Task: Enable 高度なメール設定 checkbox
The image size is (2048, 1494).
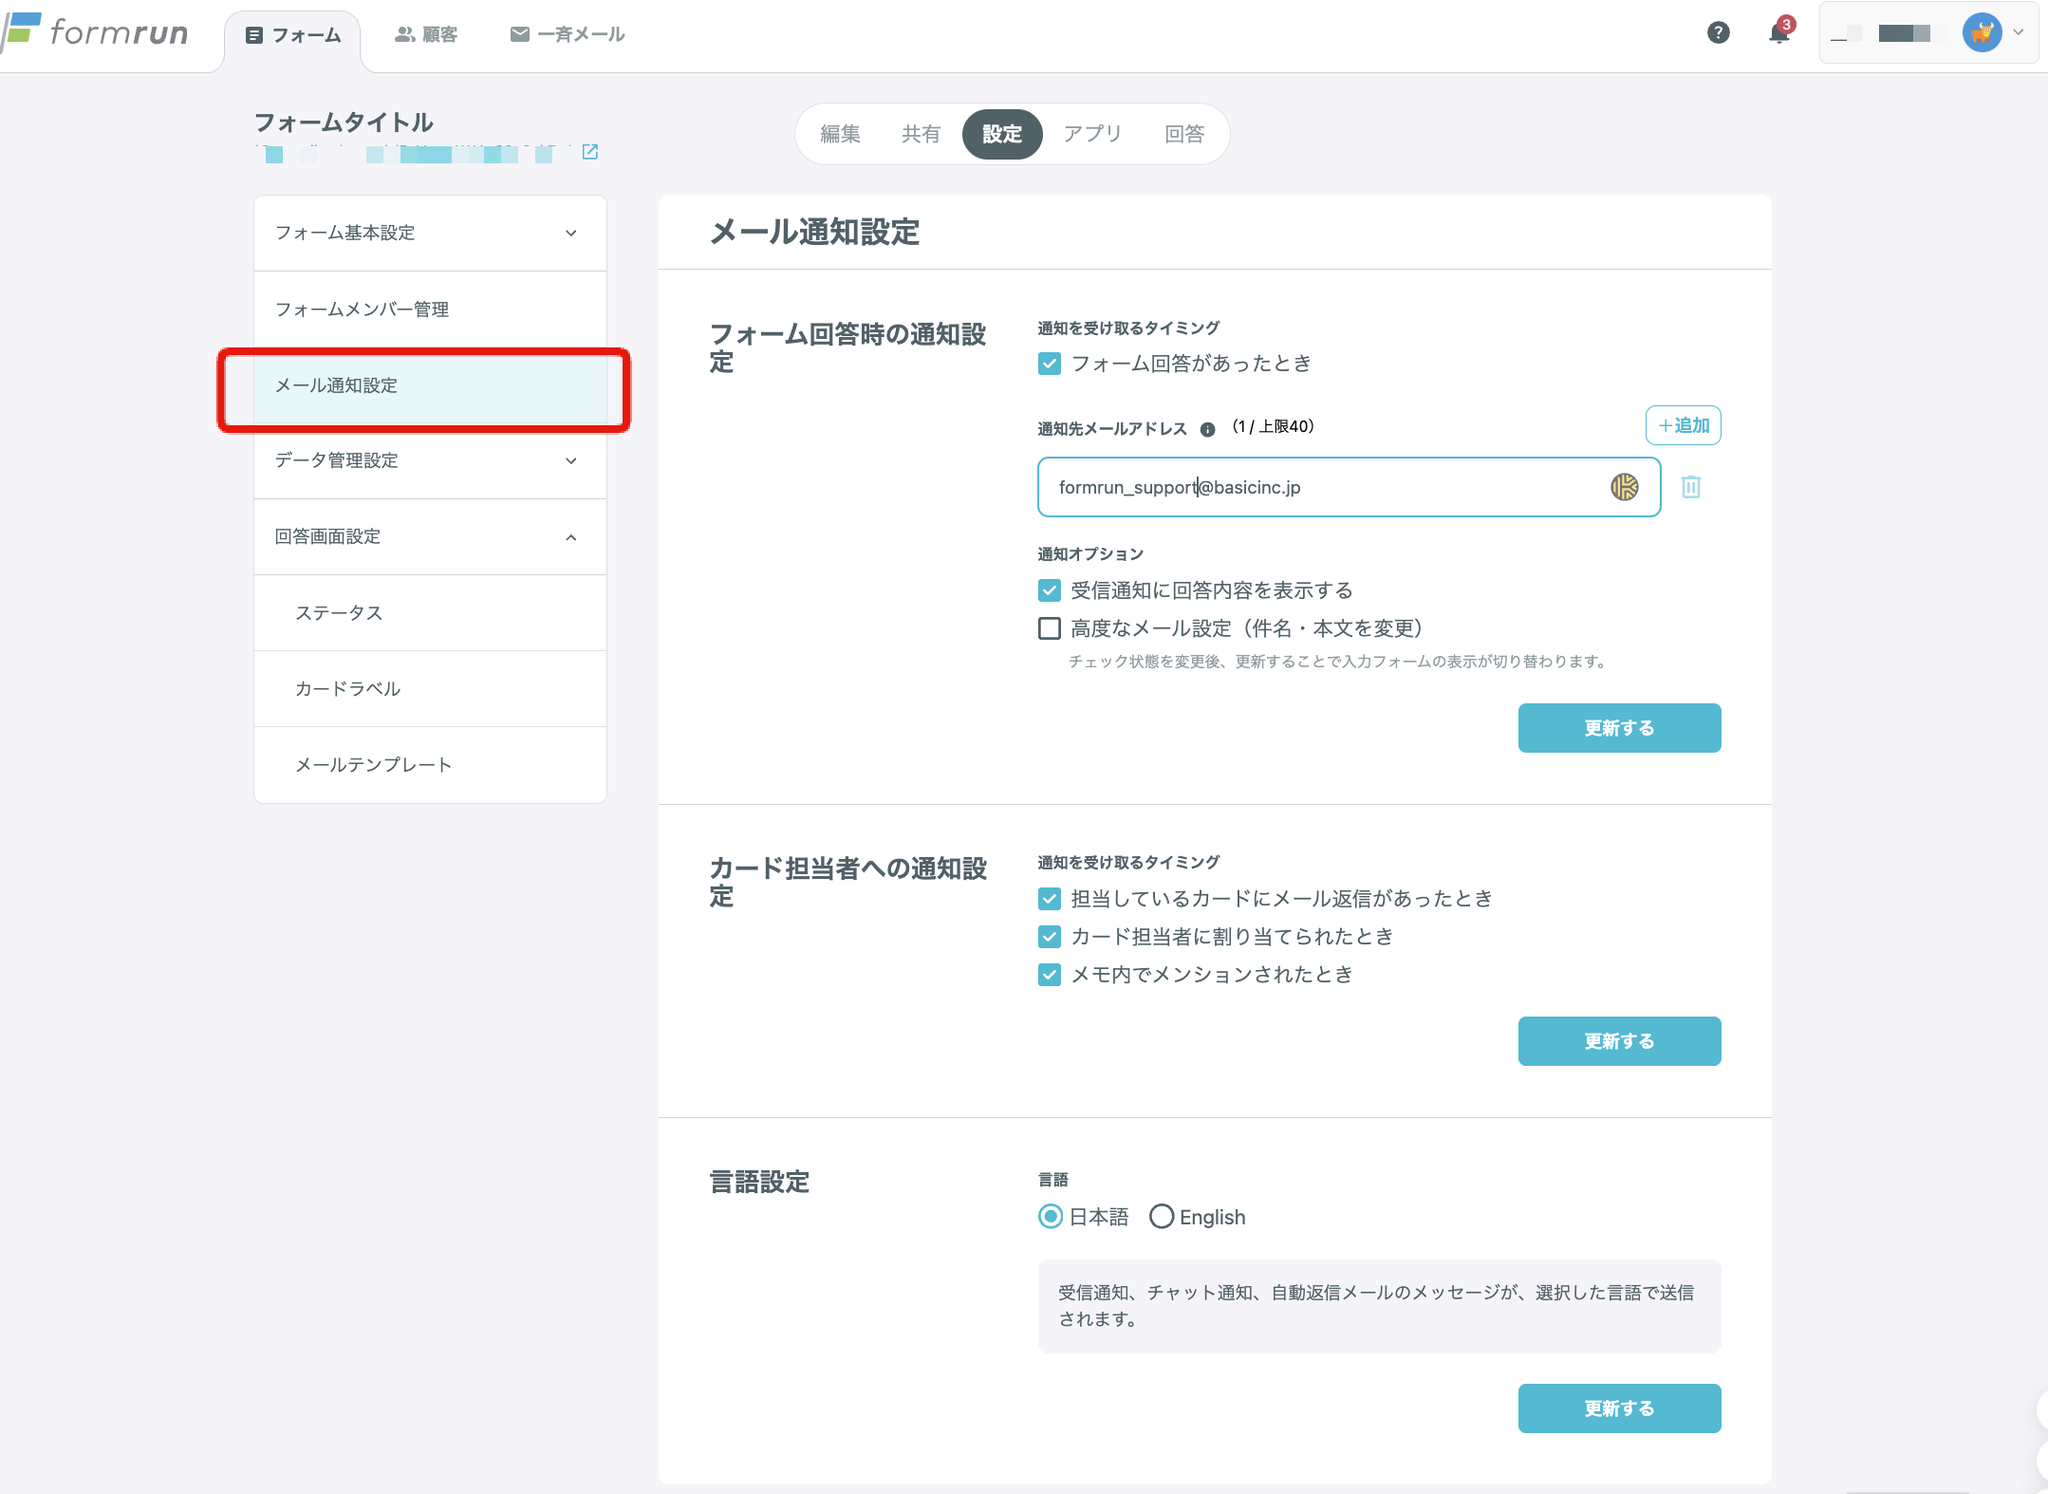Action: pos(1049,629)
